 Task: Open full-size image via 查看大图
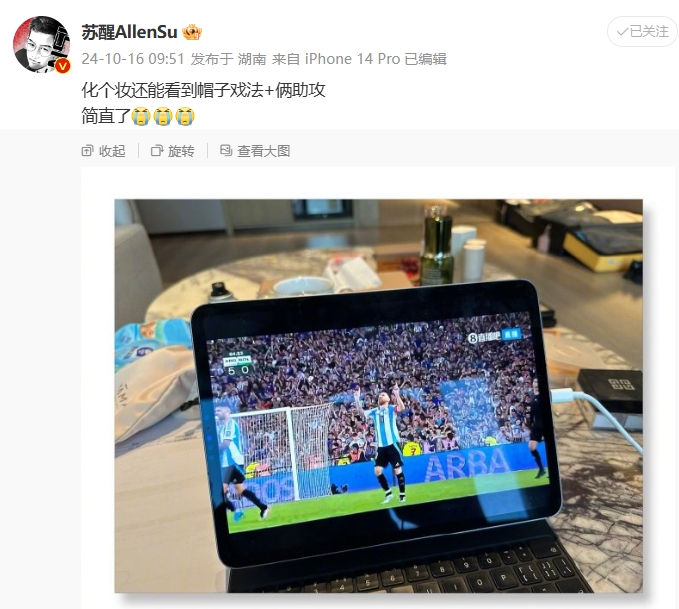(255, 151)
